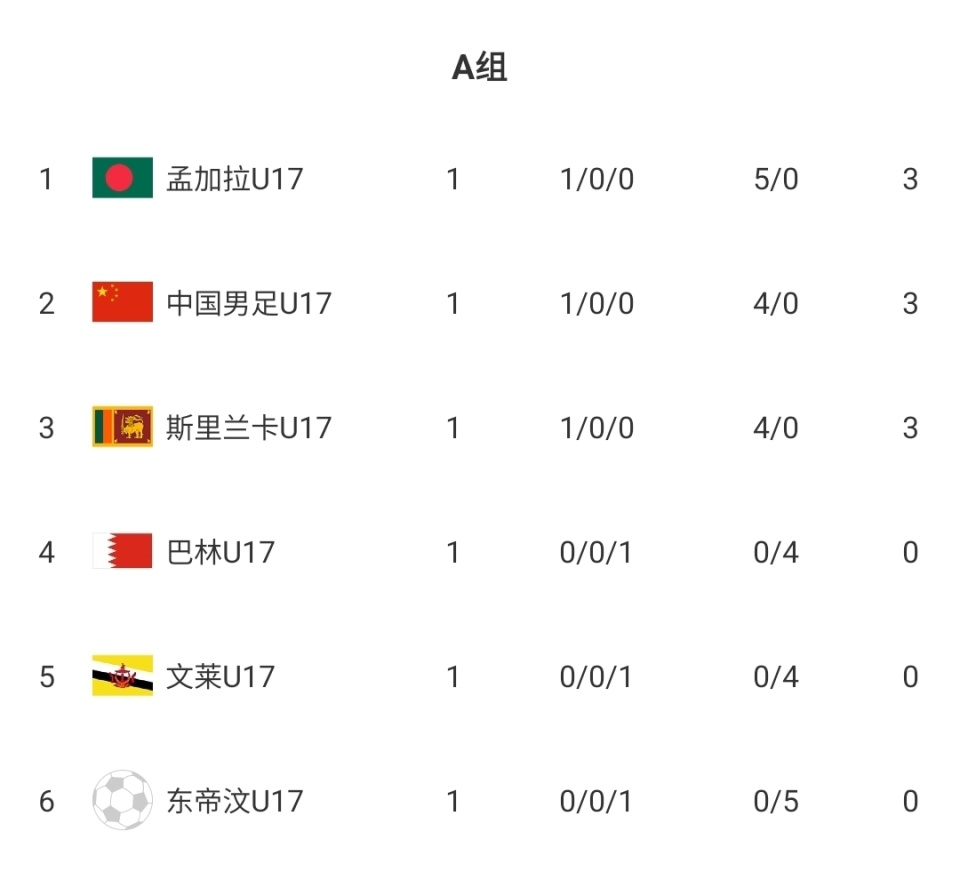Open the 中国男足U17 team page

249,303
